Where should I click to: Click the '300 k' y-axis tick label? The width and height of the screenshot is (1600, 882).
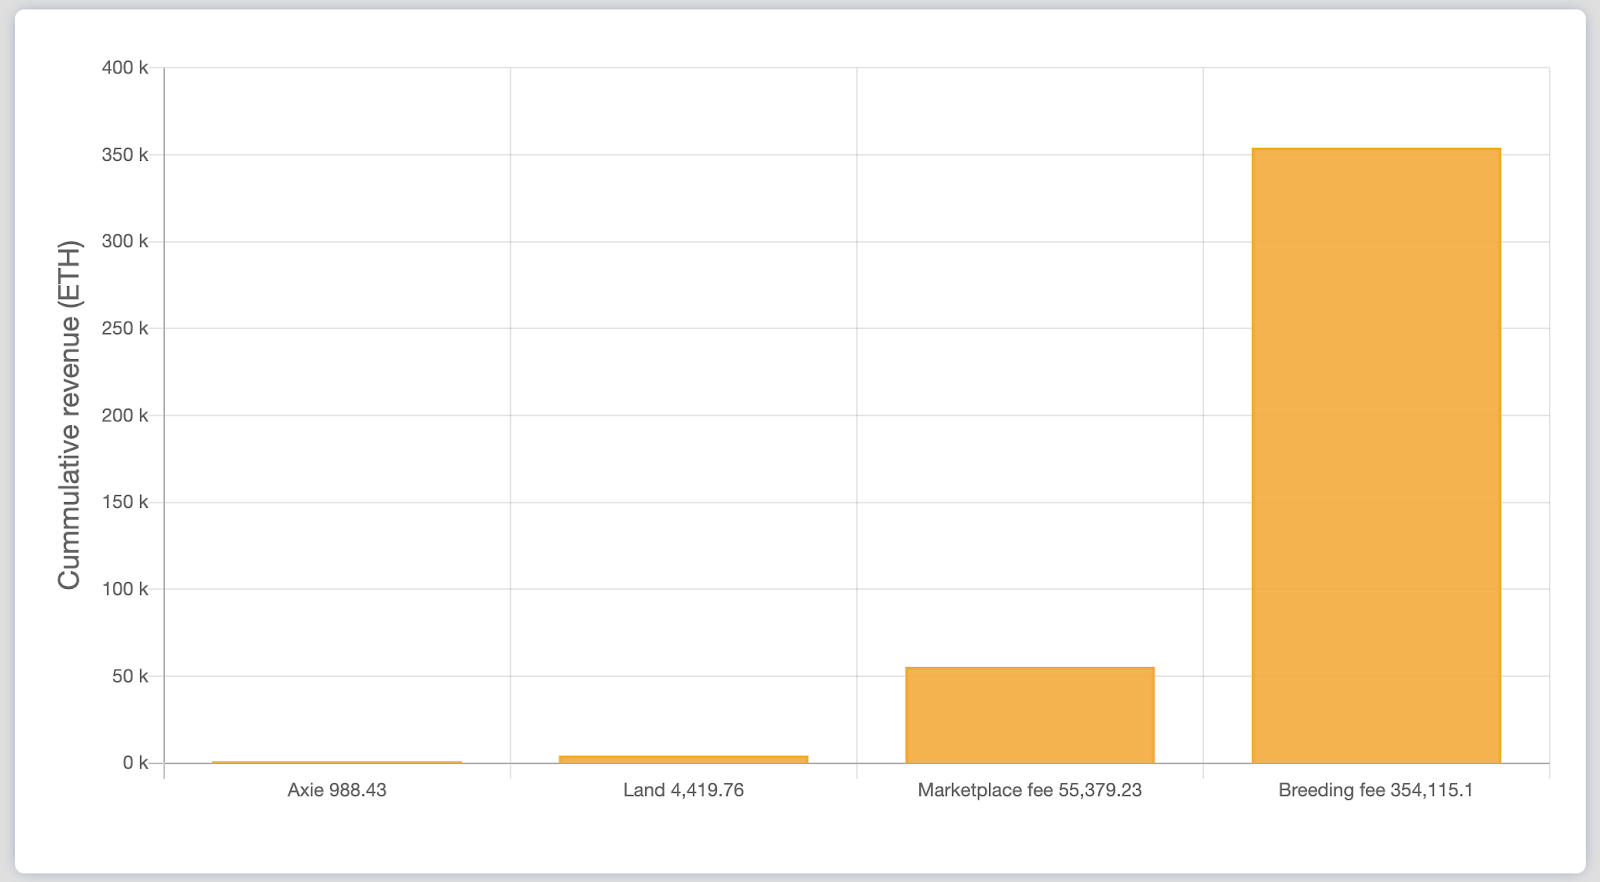[125, 241]
